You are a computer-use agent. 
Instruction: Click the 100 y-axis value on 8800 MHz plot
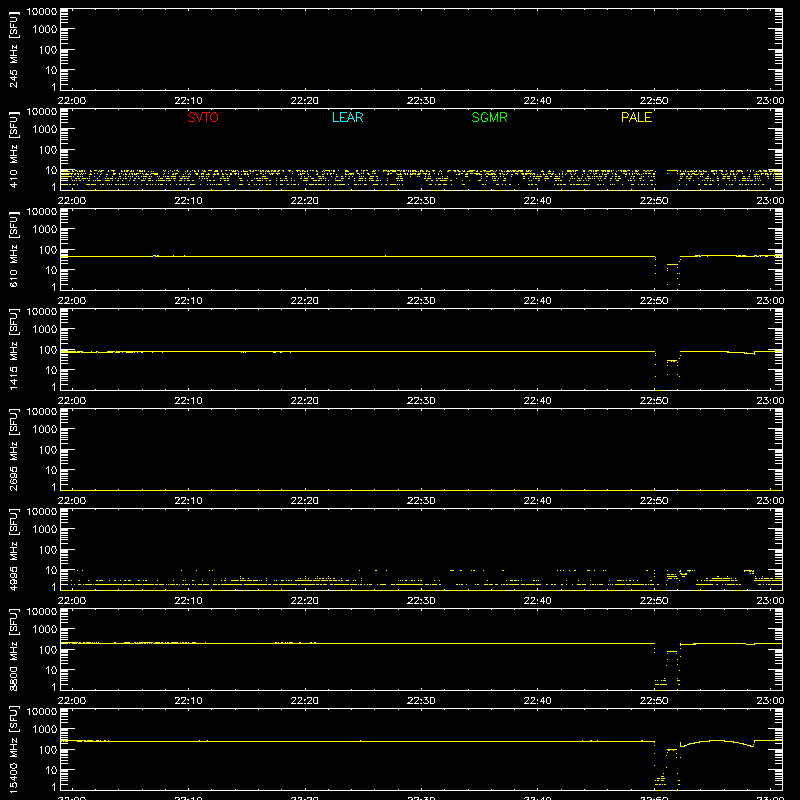point(48,650)
